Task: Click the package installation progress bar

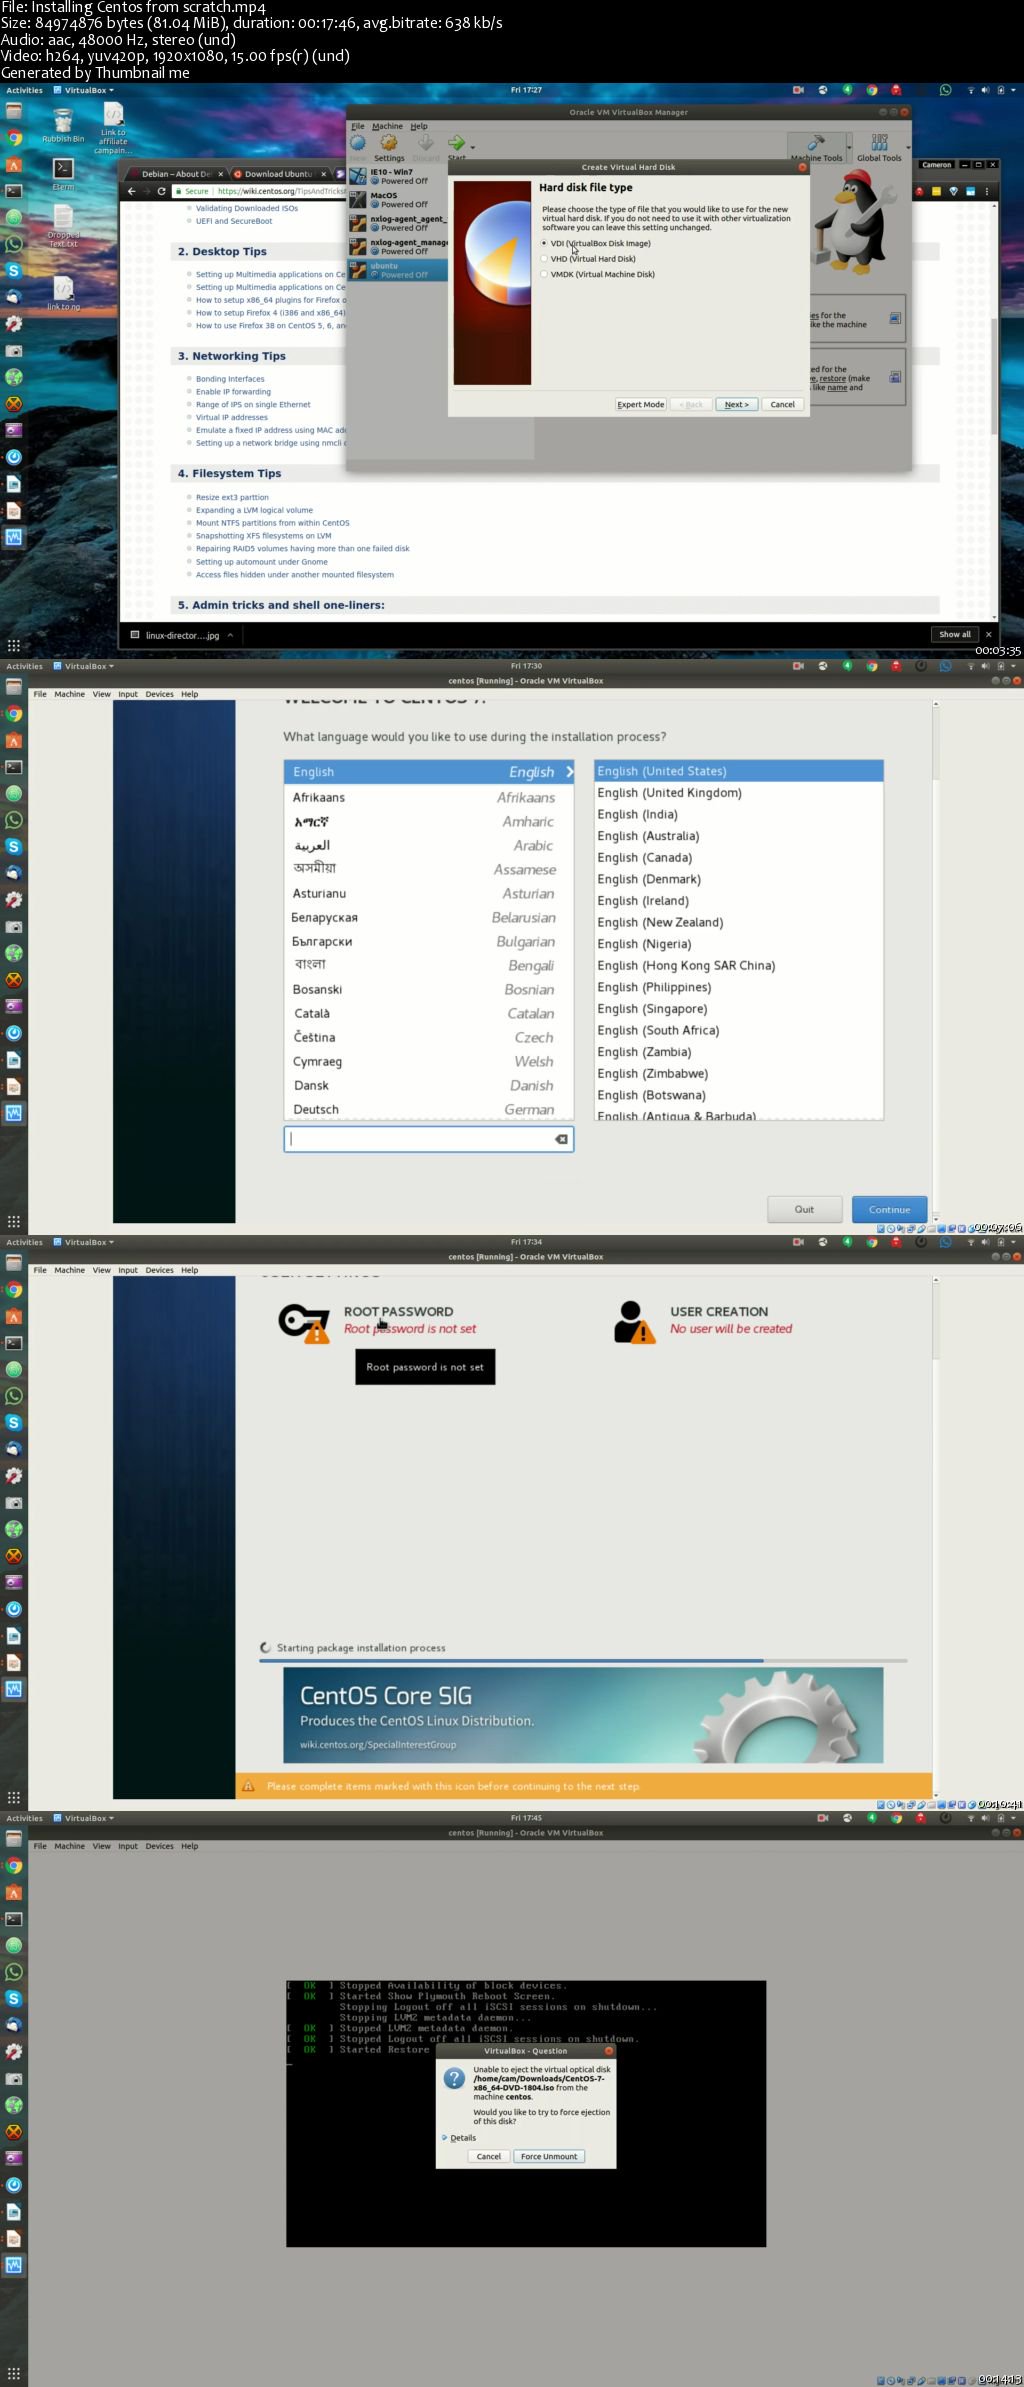Action: [x=583, y=1661]
